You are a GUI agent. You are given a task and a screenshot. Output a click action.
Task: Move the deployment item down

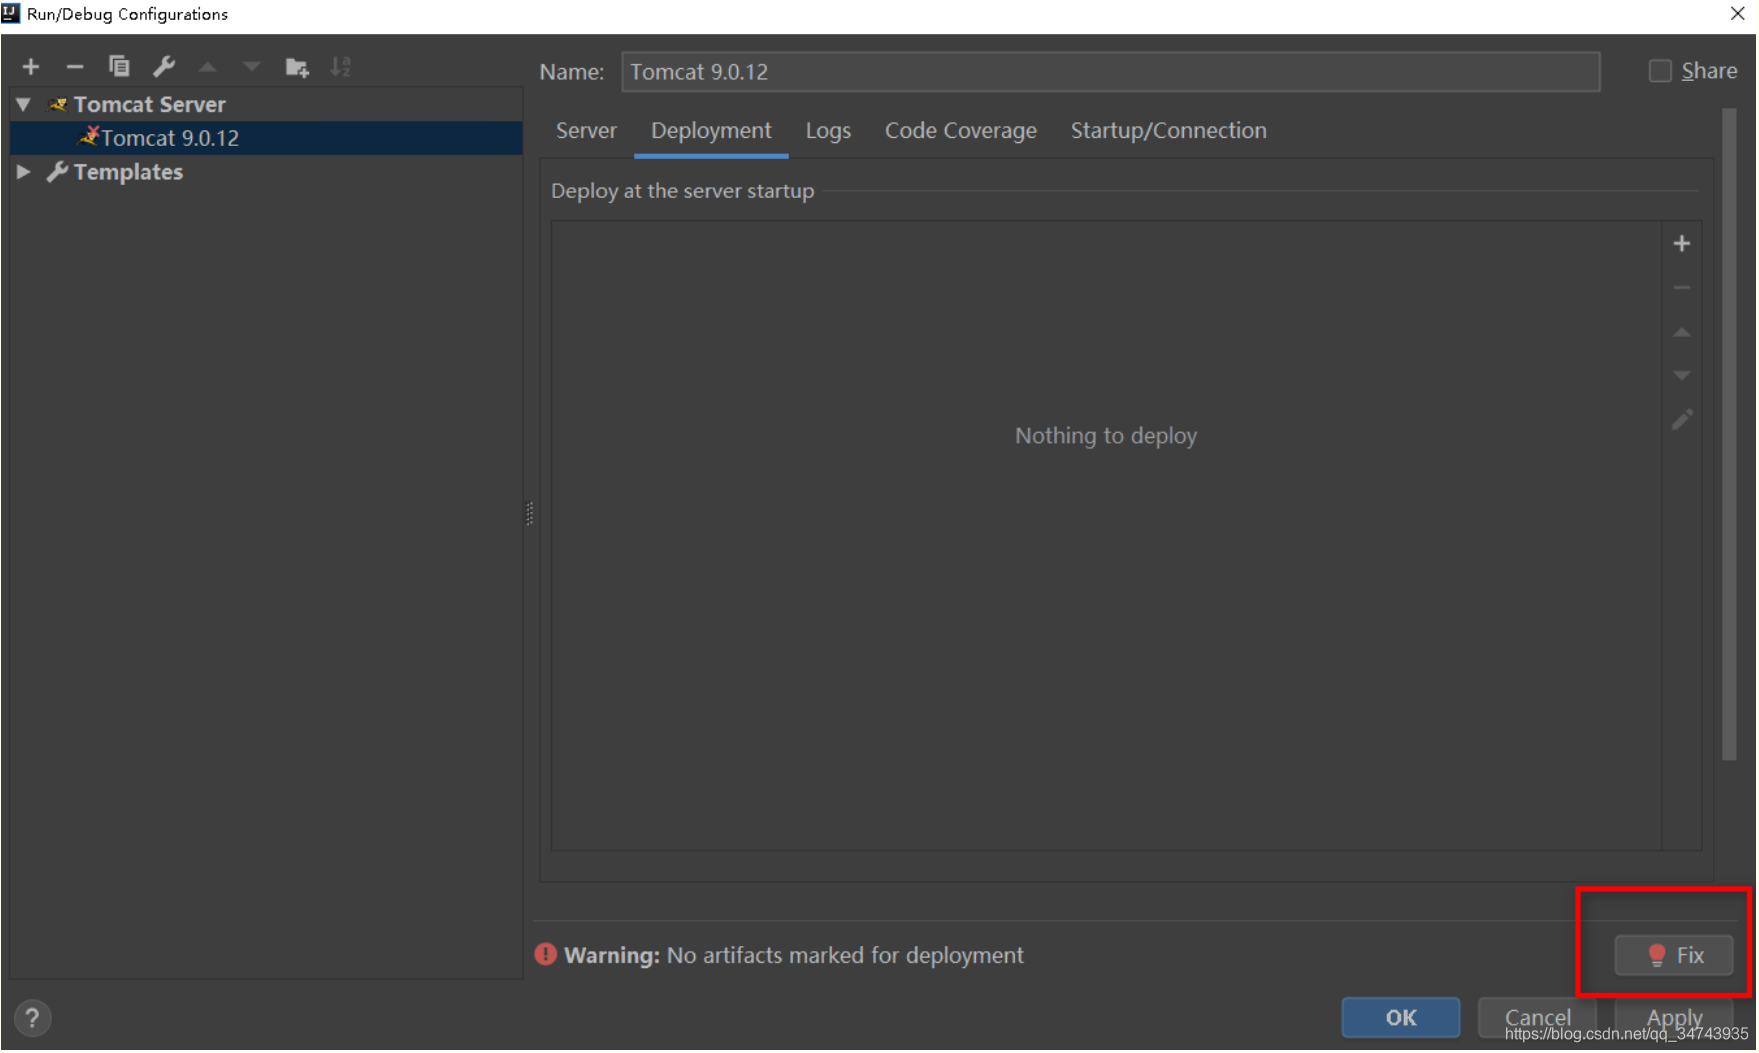point(1682,376)
